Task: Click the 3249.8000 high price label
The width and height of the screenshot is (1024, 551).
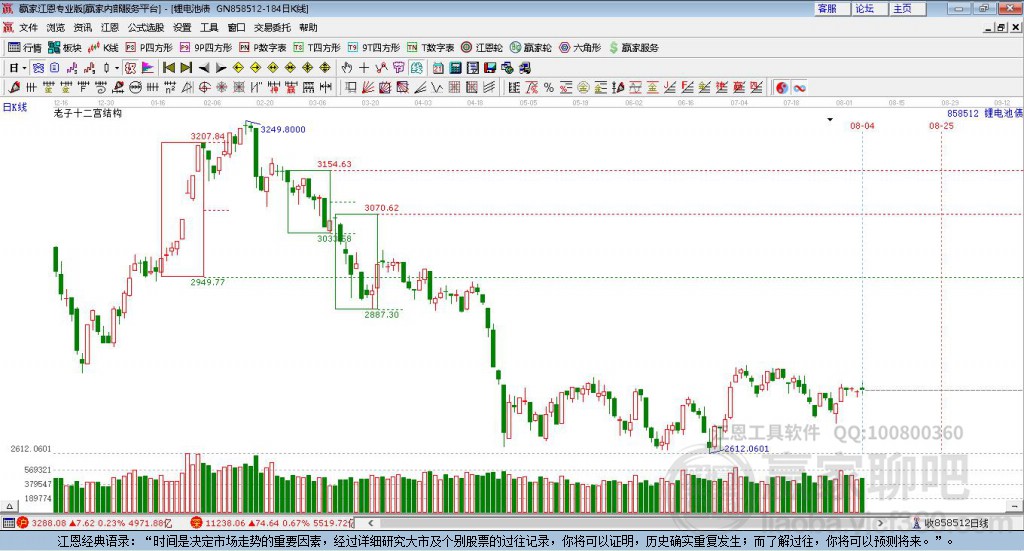Action: [x=283, y=129]
